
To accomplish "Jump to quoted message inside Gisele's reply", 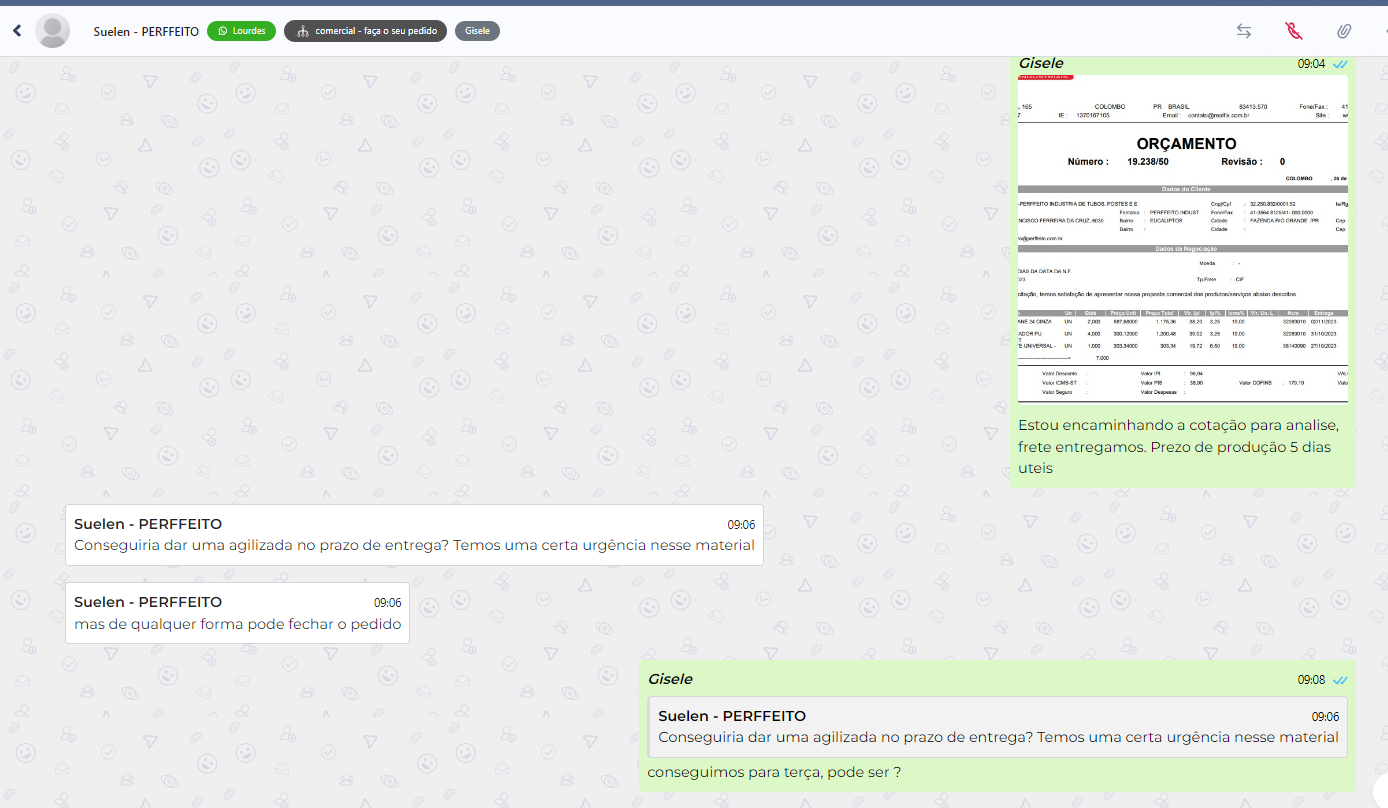I will (997, 727).
